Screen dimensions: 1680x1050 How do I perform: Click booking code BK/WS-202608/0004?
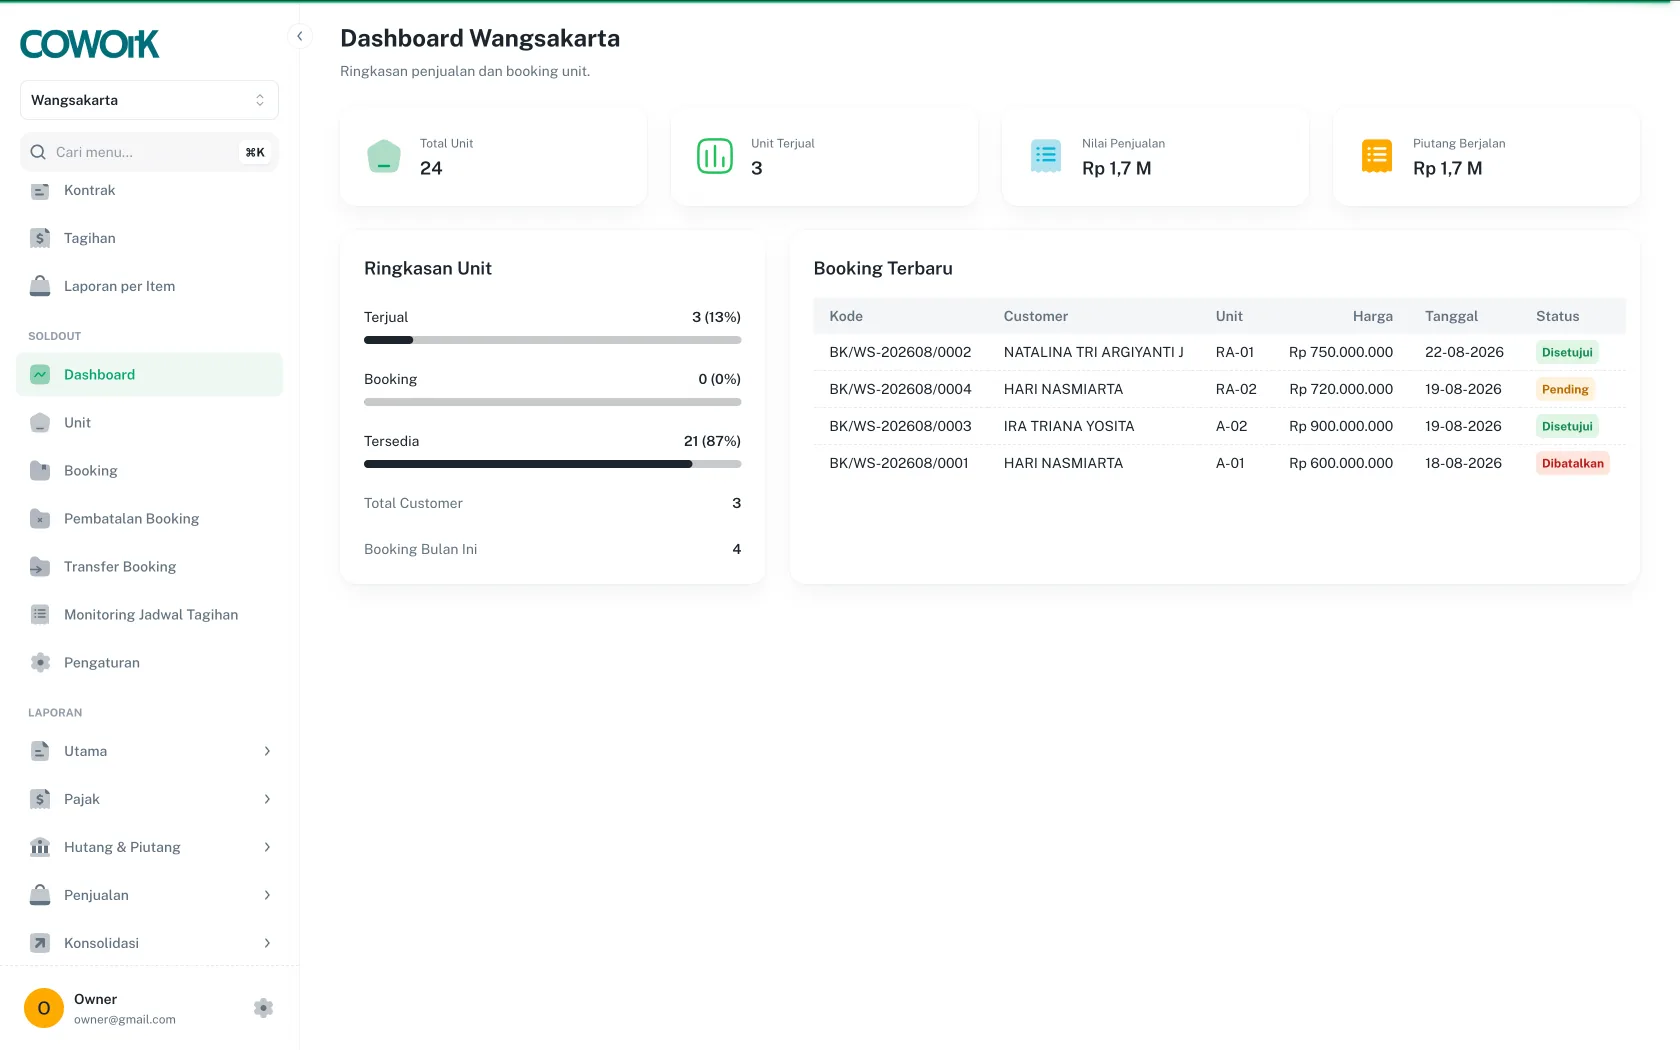click(900, 389)
